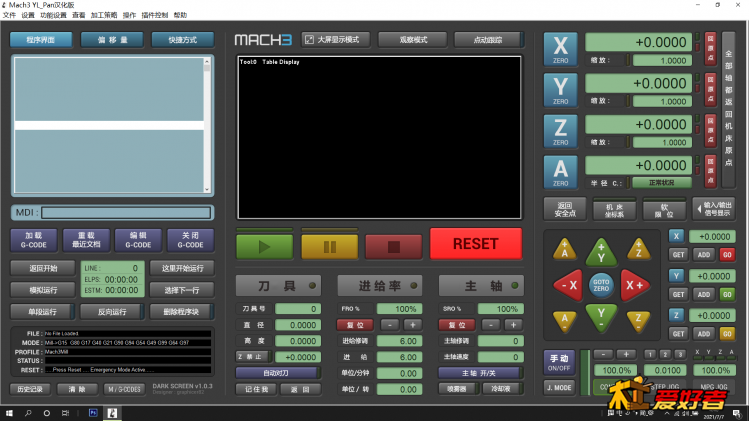Jog Z axis down with Z- arrow
Image resolution: width=749 pixels, height=421 pixels.
(638, 320)
